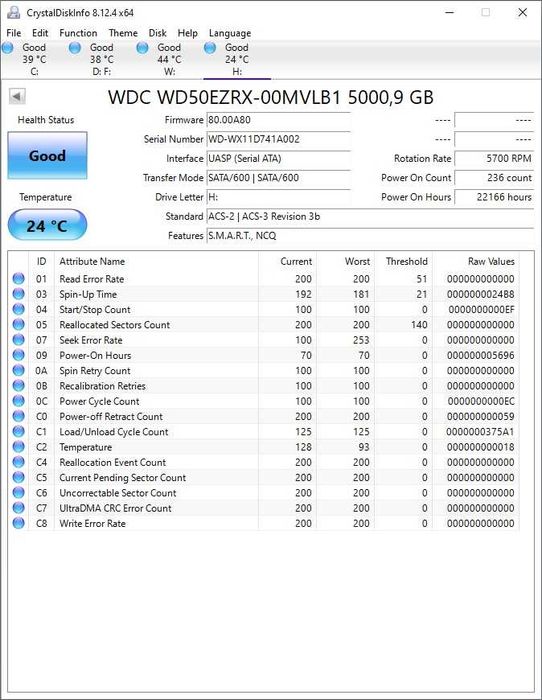Click Health Status label
Viewport: 542px width, 700px height.
click(46, 120)
